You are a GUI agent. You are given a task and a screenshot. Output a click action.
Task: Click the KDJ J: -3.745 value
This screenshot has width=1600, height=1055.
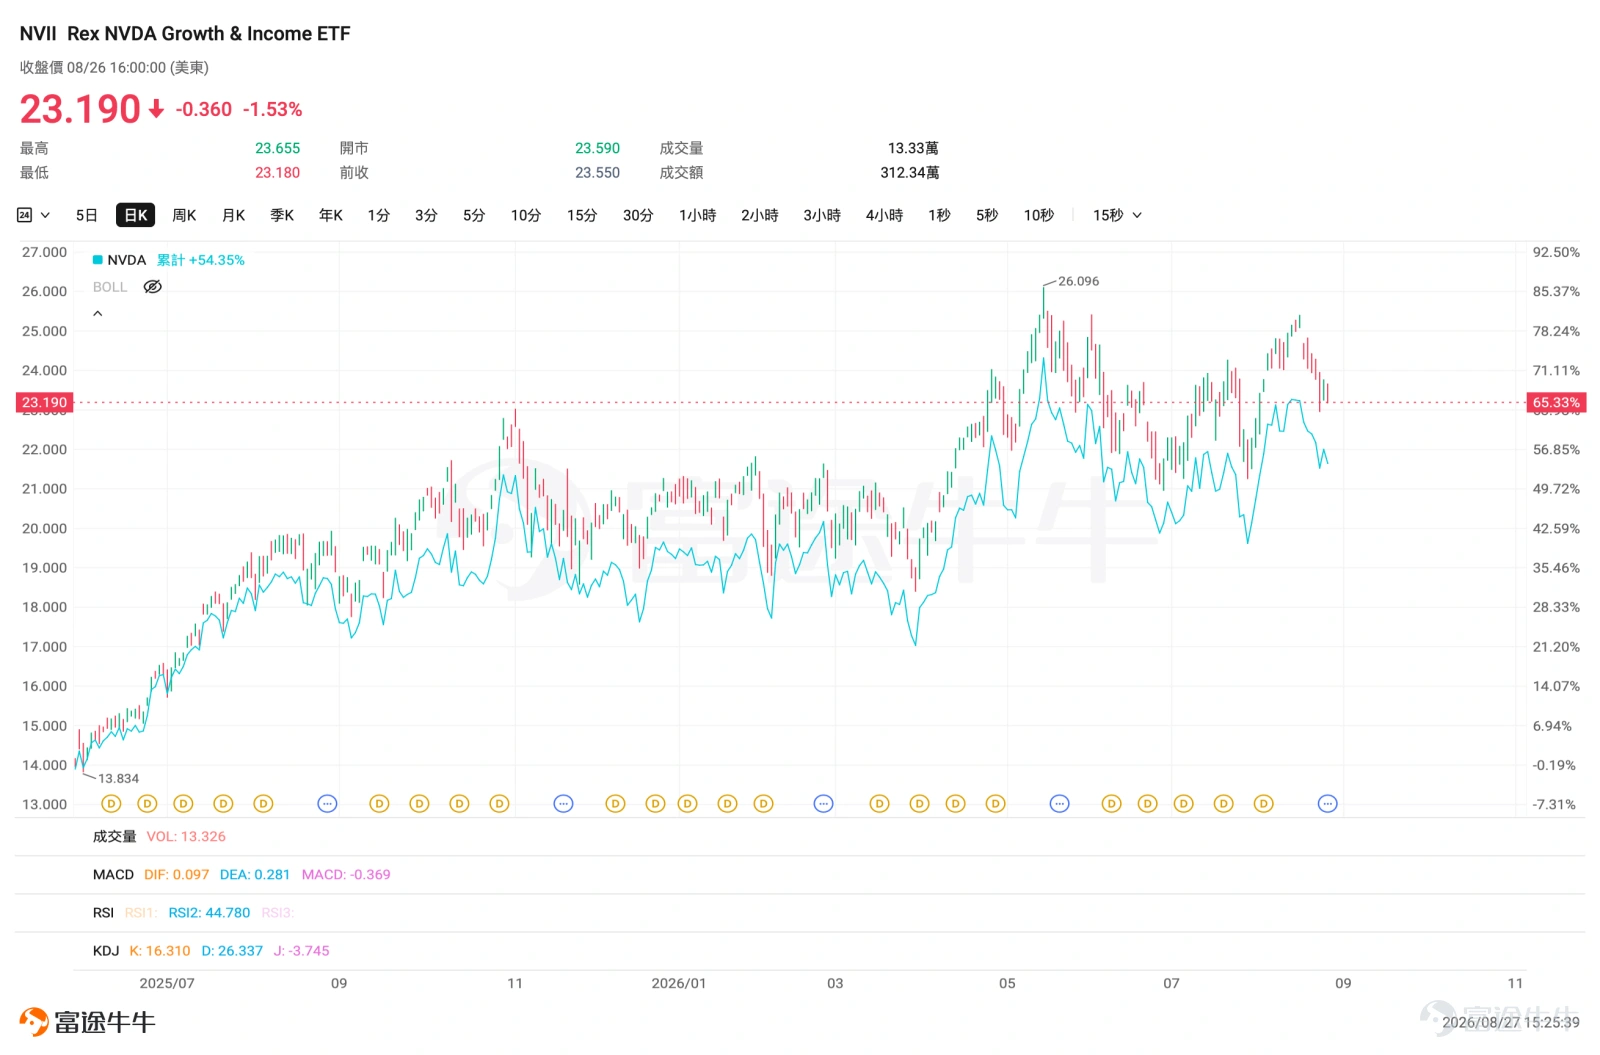[301, 950]
